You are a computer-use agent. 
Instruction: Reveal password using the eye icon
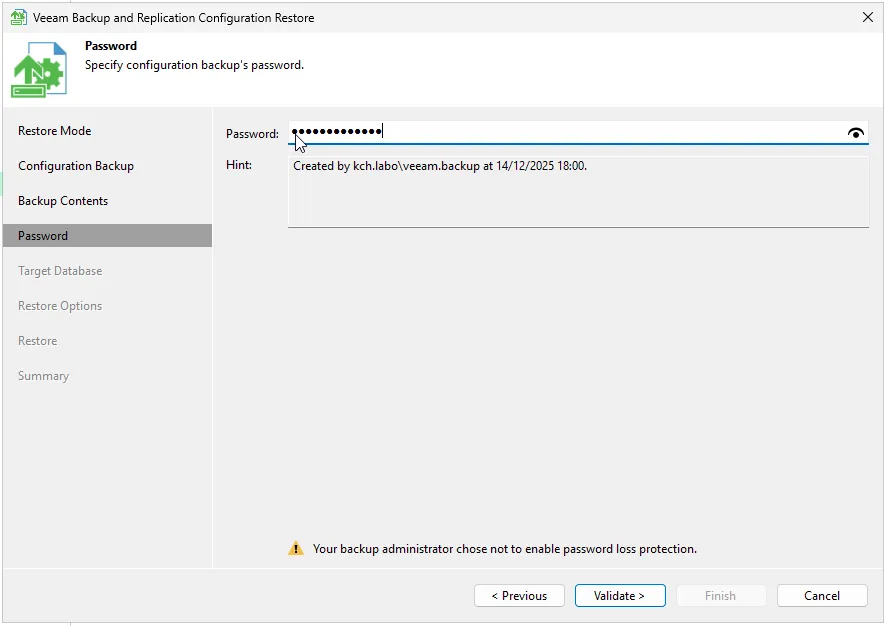855,133
